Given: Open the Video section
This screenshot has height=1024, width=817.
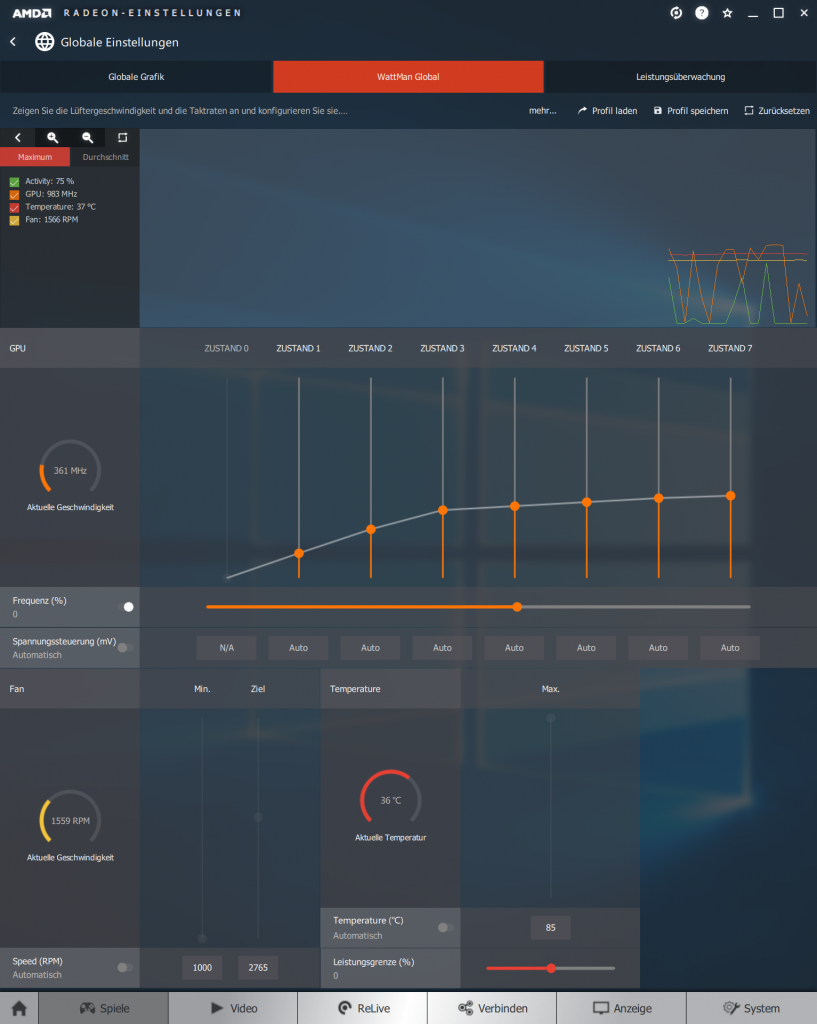Looking at the screenshot, I should pyautogui.click(x=233, y=1008).
